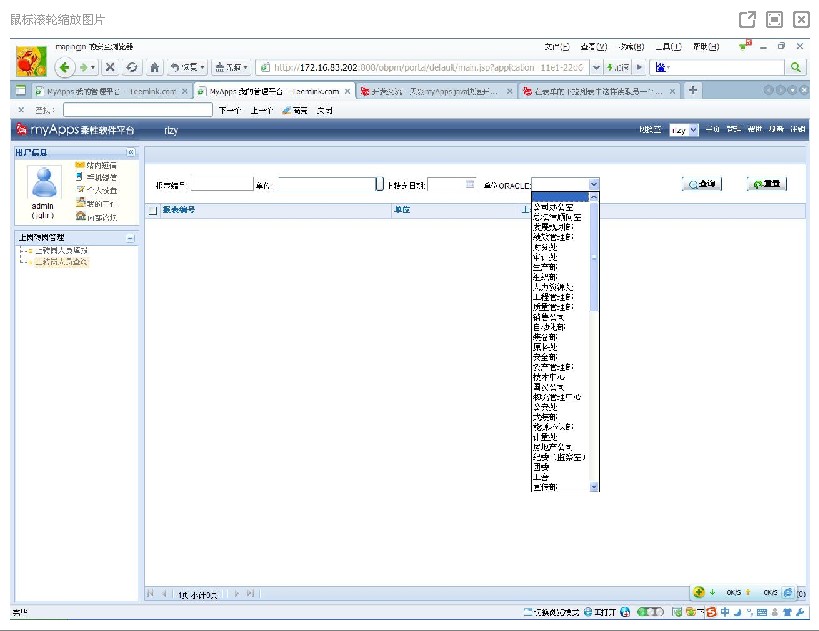
Task: Select the first item in job management tree
Action: 61,251
